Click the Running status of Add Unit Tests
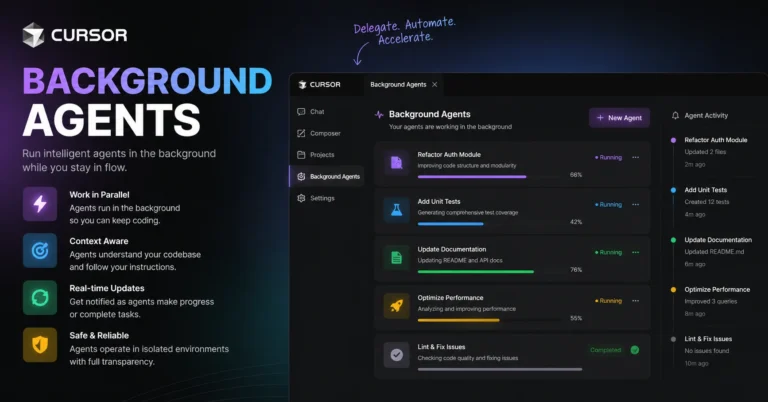This screenshot has height=402, width=768. (x=608, y=204)
